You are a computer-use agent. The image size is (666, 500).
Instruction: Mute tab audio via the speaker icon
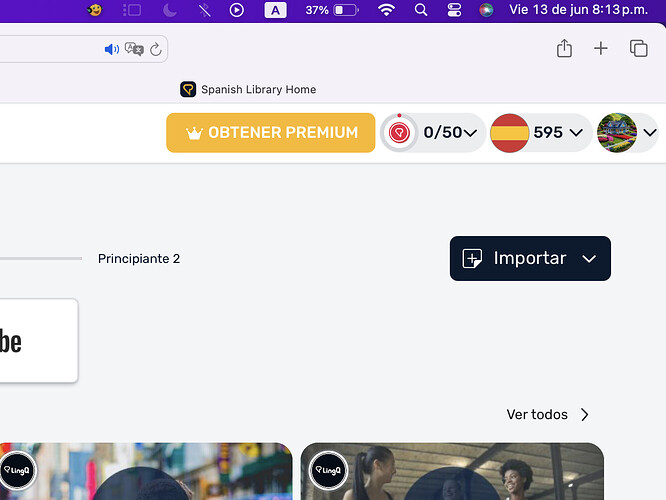112,49
